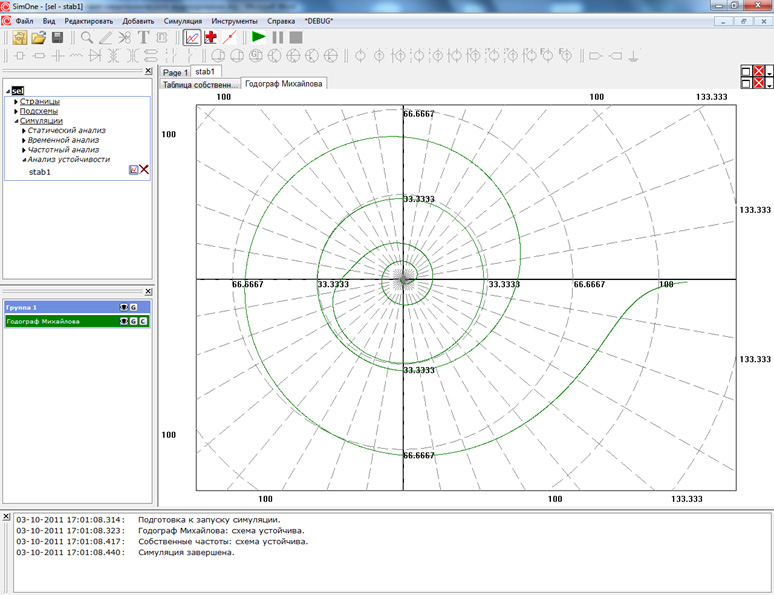Click the Страницы tree link
774x595 pixels.
(39, 101)
